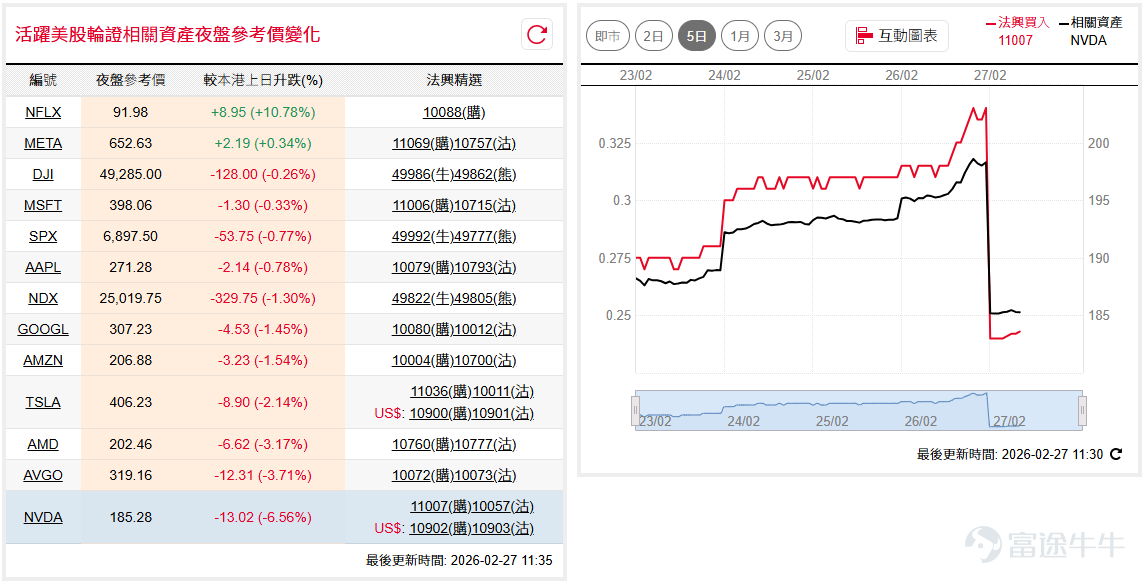1145x581 pixels.
Task: Open META call warrant 11069(購)
Action: (423, 143)
